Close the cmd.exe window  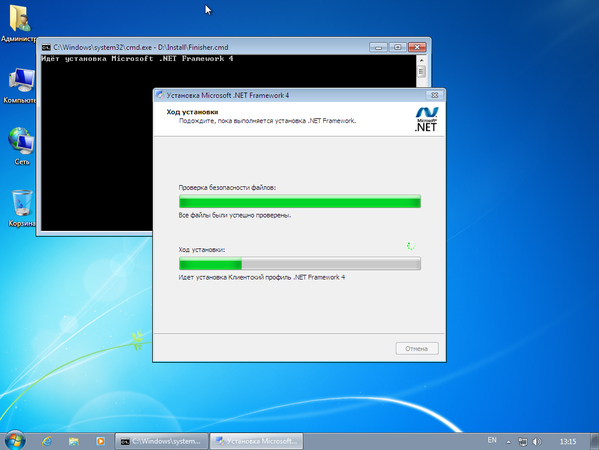point(417,47)
